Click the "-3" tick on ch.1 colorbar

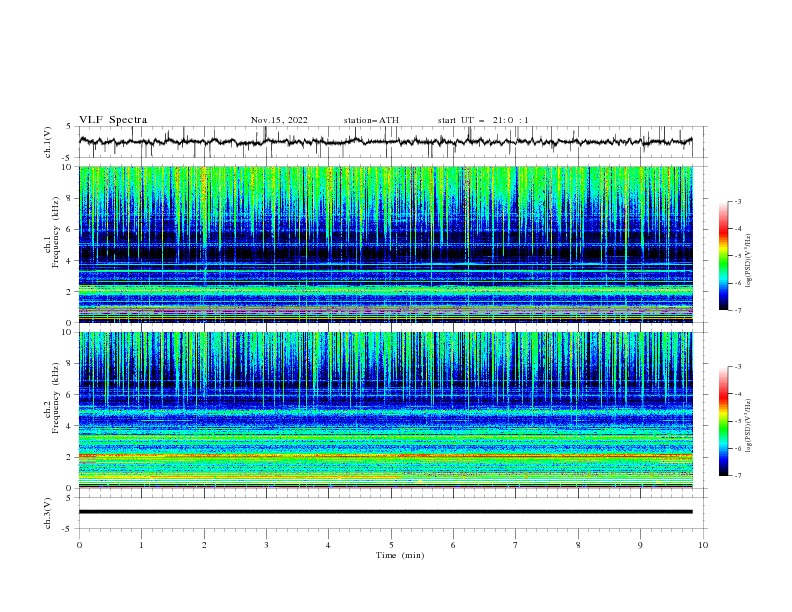(x=737, y=201)
